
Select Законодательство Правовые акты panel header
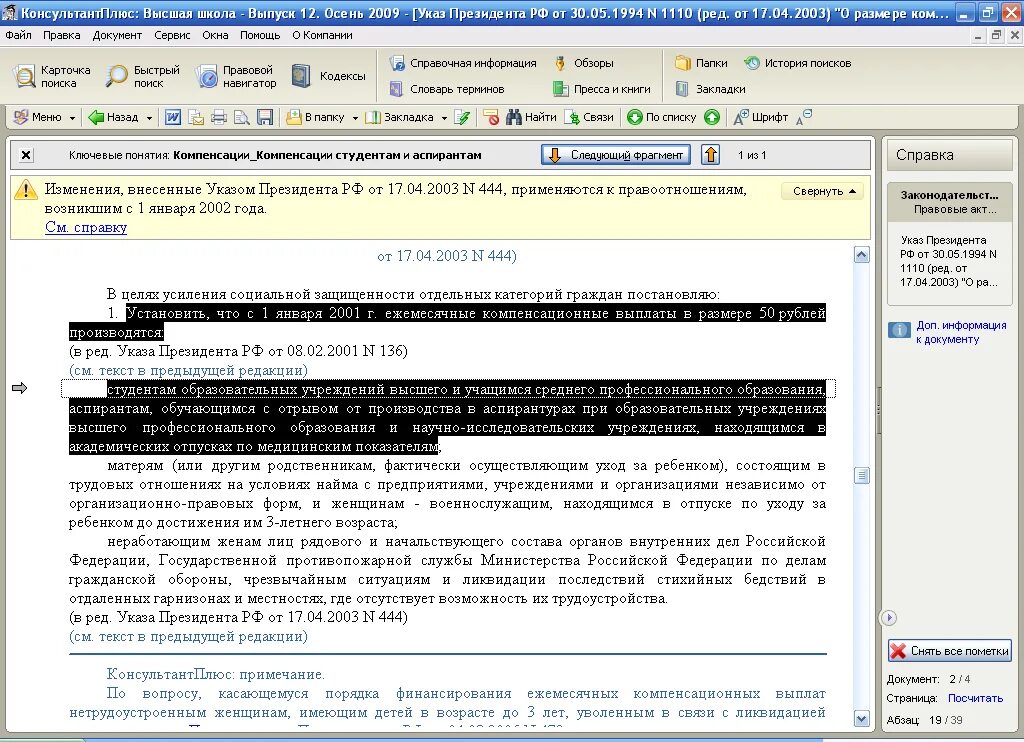pos(950,202)
